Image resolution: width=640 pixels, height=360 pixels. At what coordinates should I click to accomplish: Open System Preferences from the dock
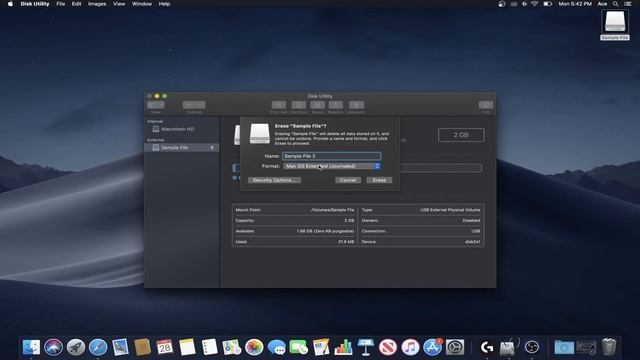(x=455, y=347)
